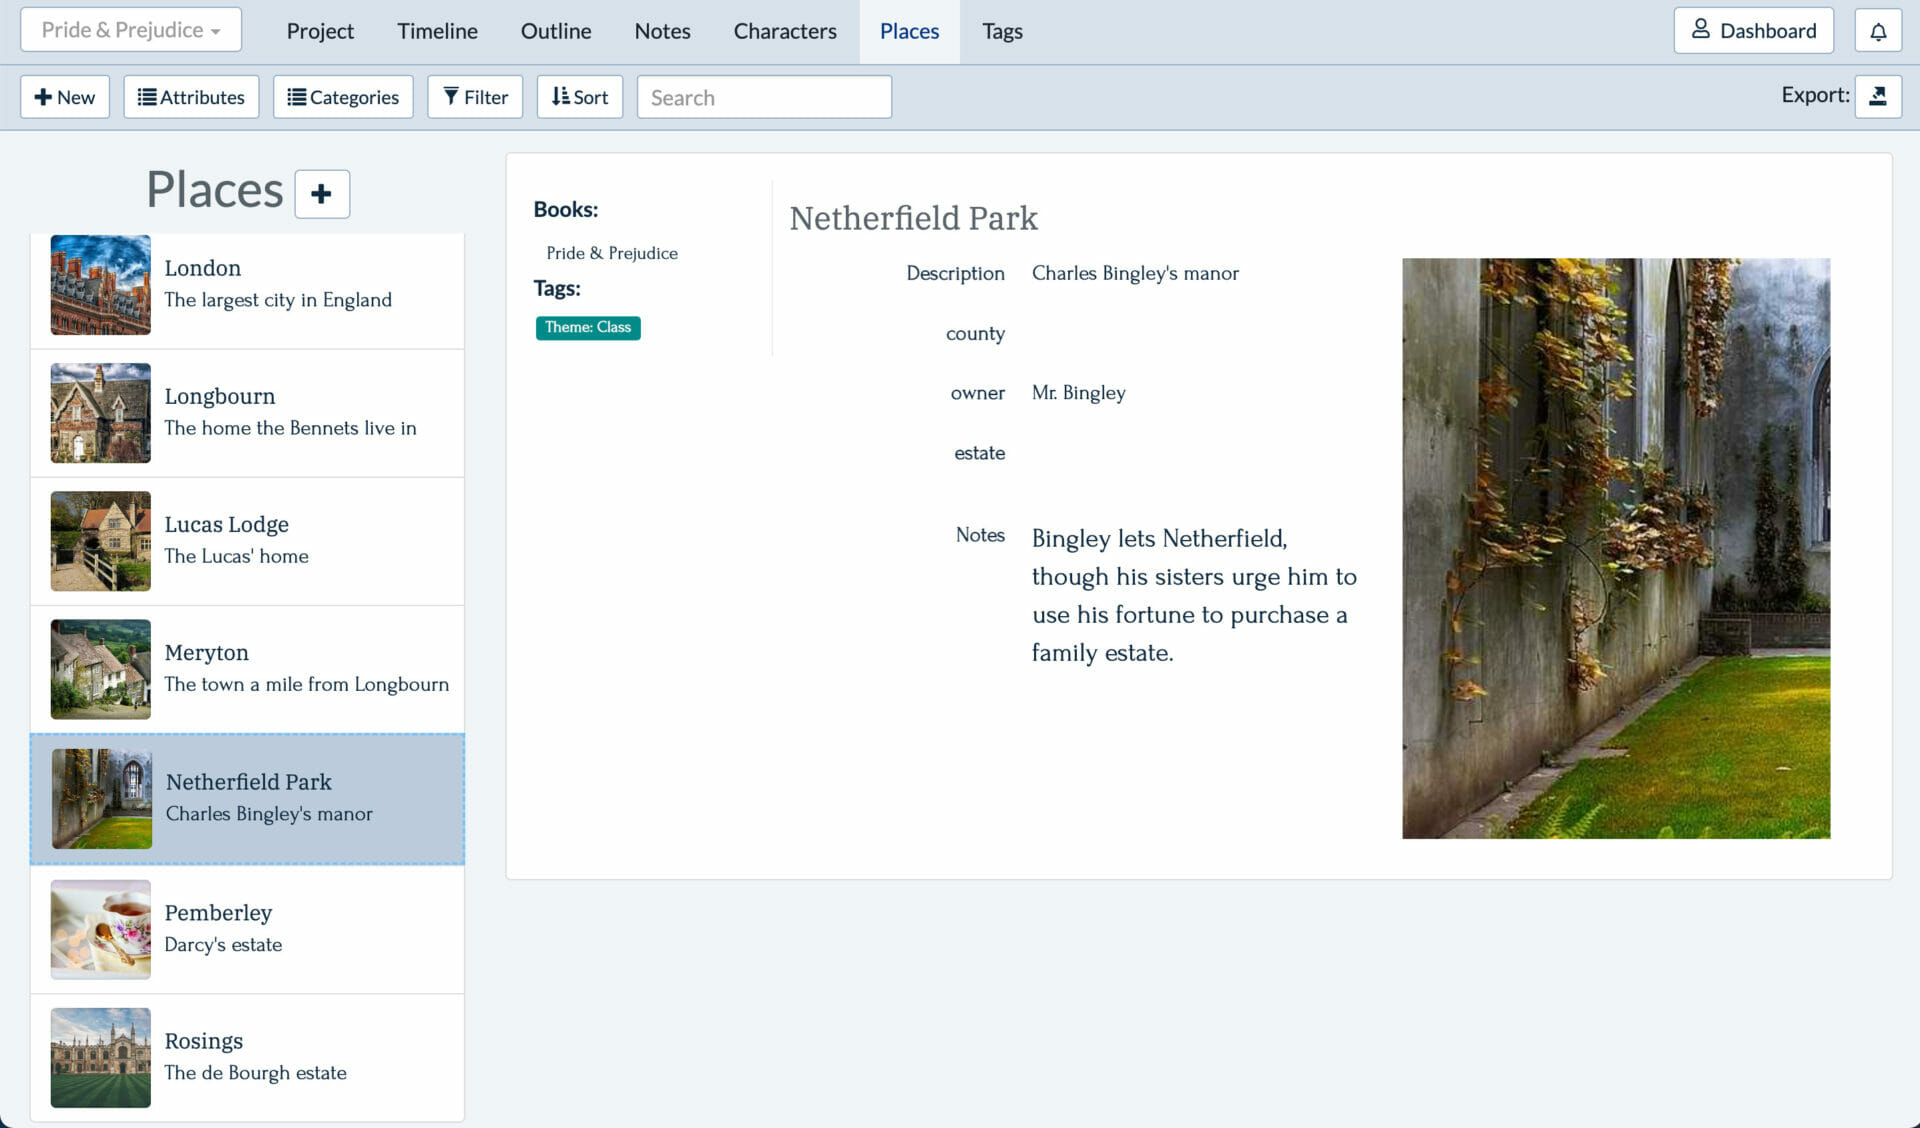Add a place with the plus beside Places heading
This screenshot has height=1128, width=1920.
pos(321,193)
